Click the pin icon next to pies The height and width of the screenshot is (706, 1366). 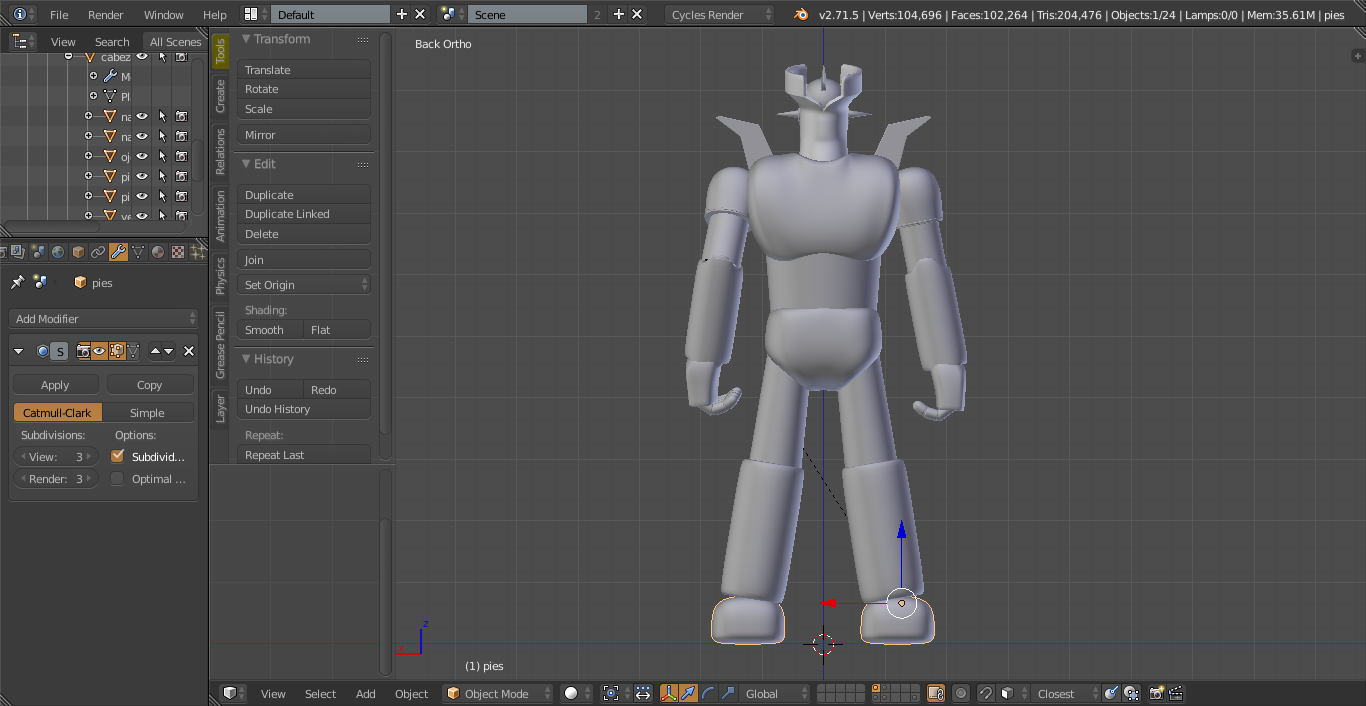[x=17, y=283]
